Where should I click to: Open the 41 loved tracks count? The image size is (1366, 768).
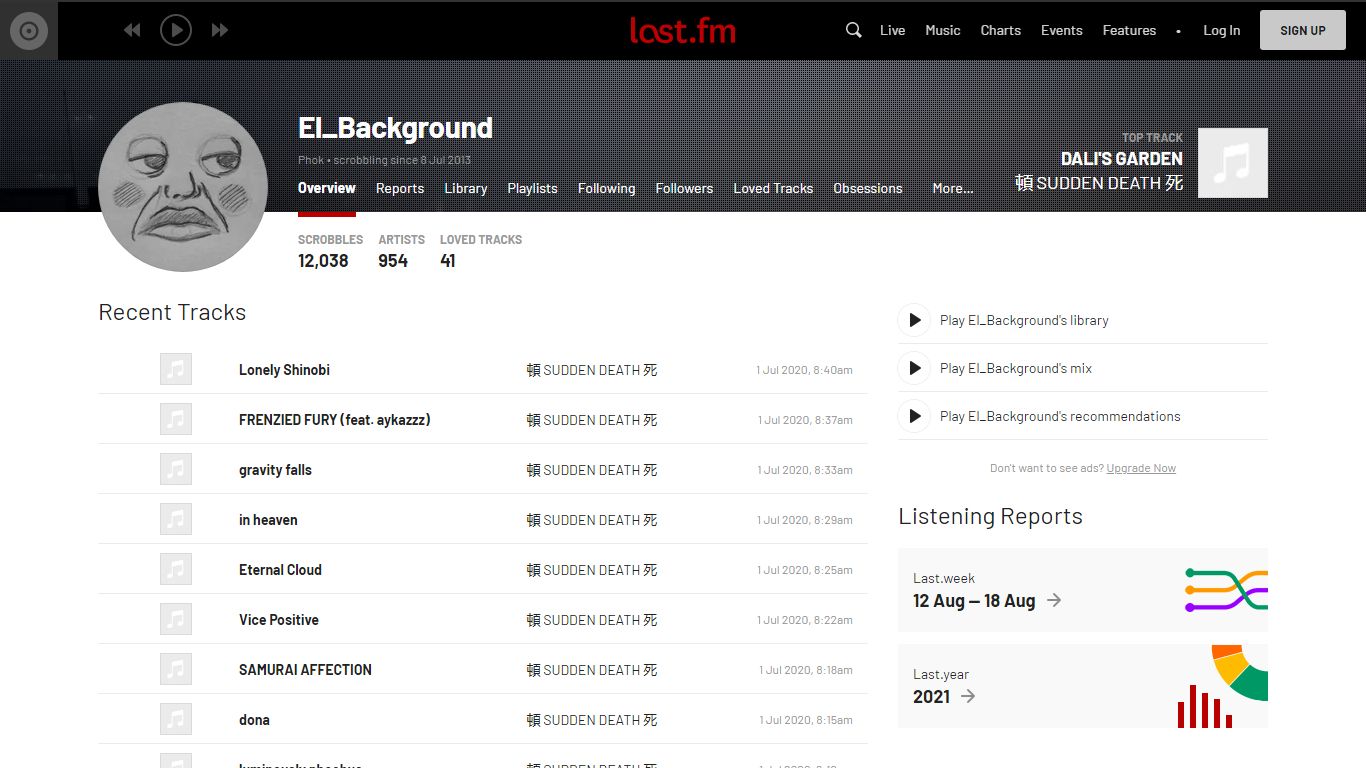pos(448,261)
